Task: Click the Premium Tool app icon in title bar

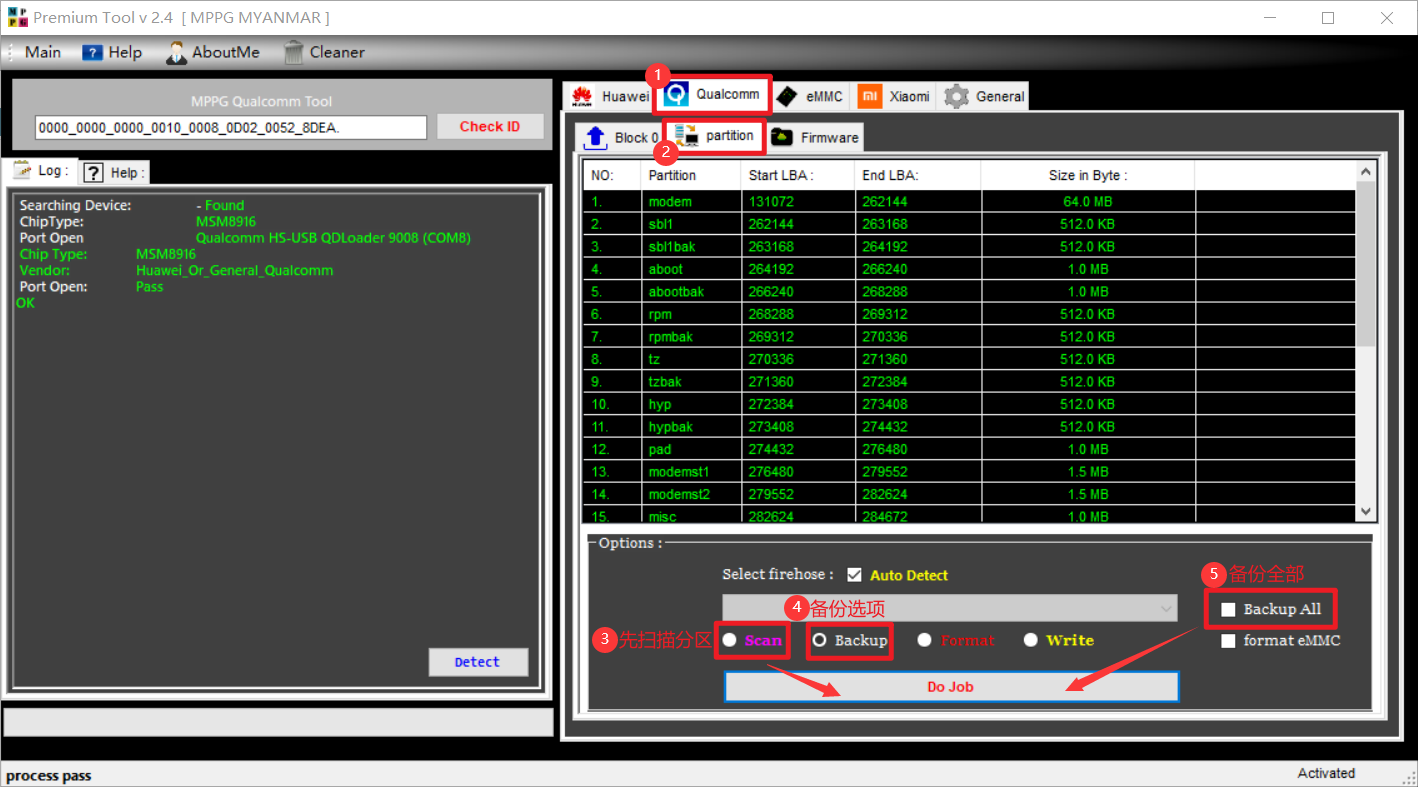Action: pos(17,18)
